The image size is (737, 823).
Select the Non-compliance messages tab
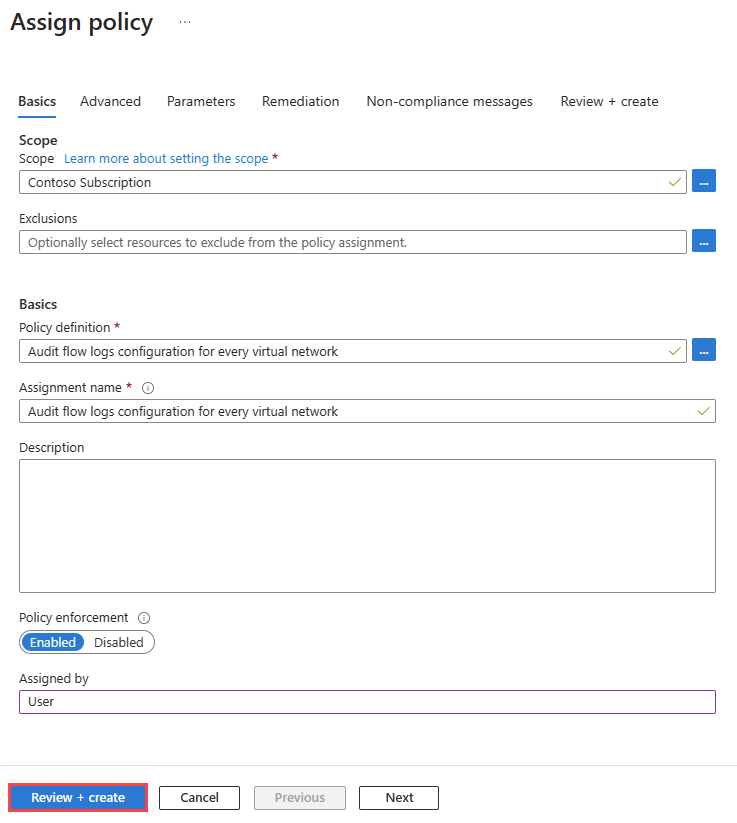(449, 101)
